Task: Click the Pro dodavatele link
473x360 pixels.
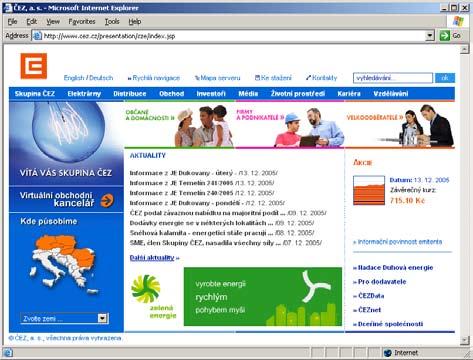Action: tap(380, 282)
